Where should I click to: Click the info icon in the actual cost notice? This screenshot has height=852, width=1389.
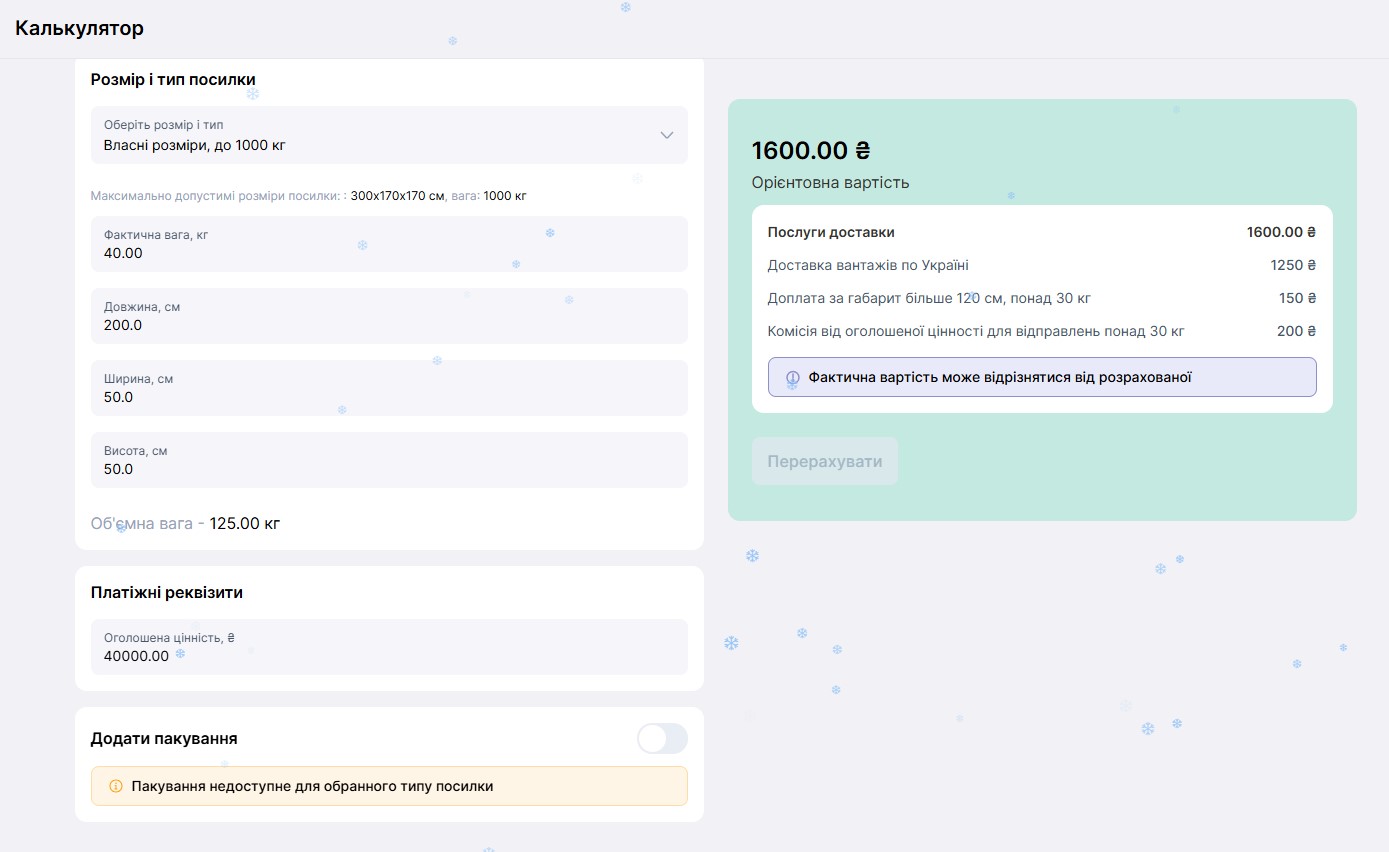click(792, 378)
